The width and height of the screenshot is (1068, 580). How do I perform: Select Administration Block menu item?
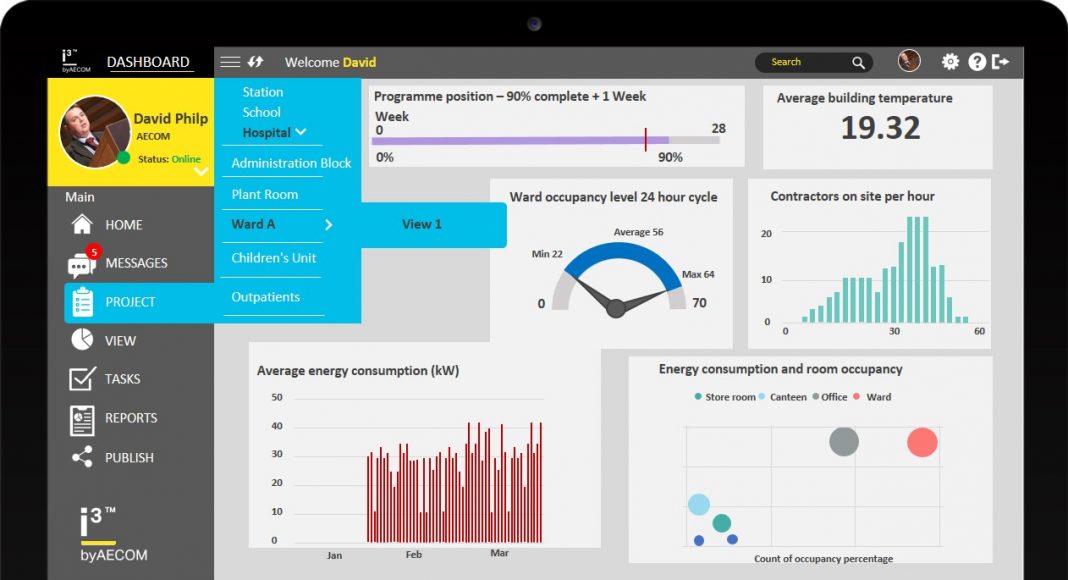tap(291, 163)
